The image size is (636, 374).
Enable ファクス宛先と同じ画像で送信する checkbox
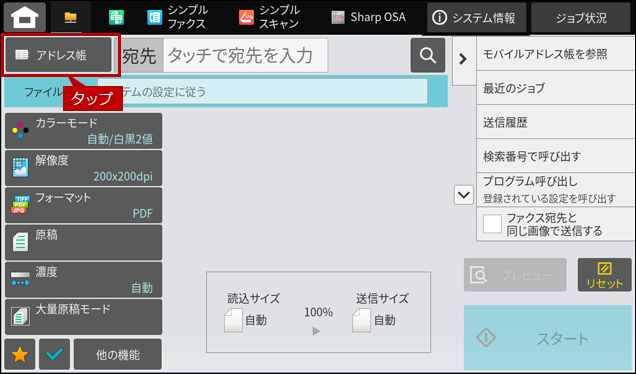coord(492,224)
